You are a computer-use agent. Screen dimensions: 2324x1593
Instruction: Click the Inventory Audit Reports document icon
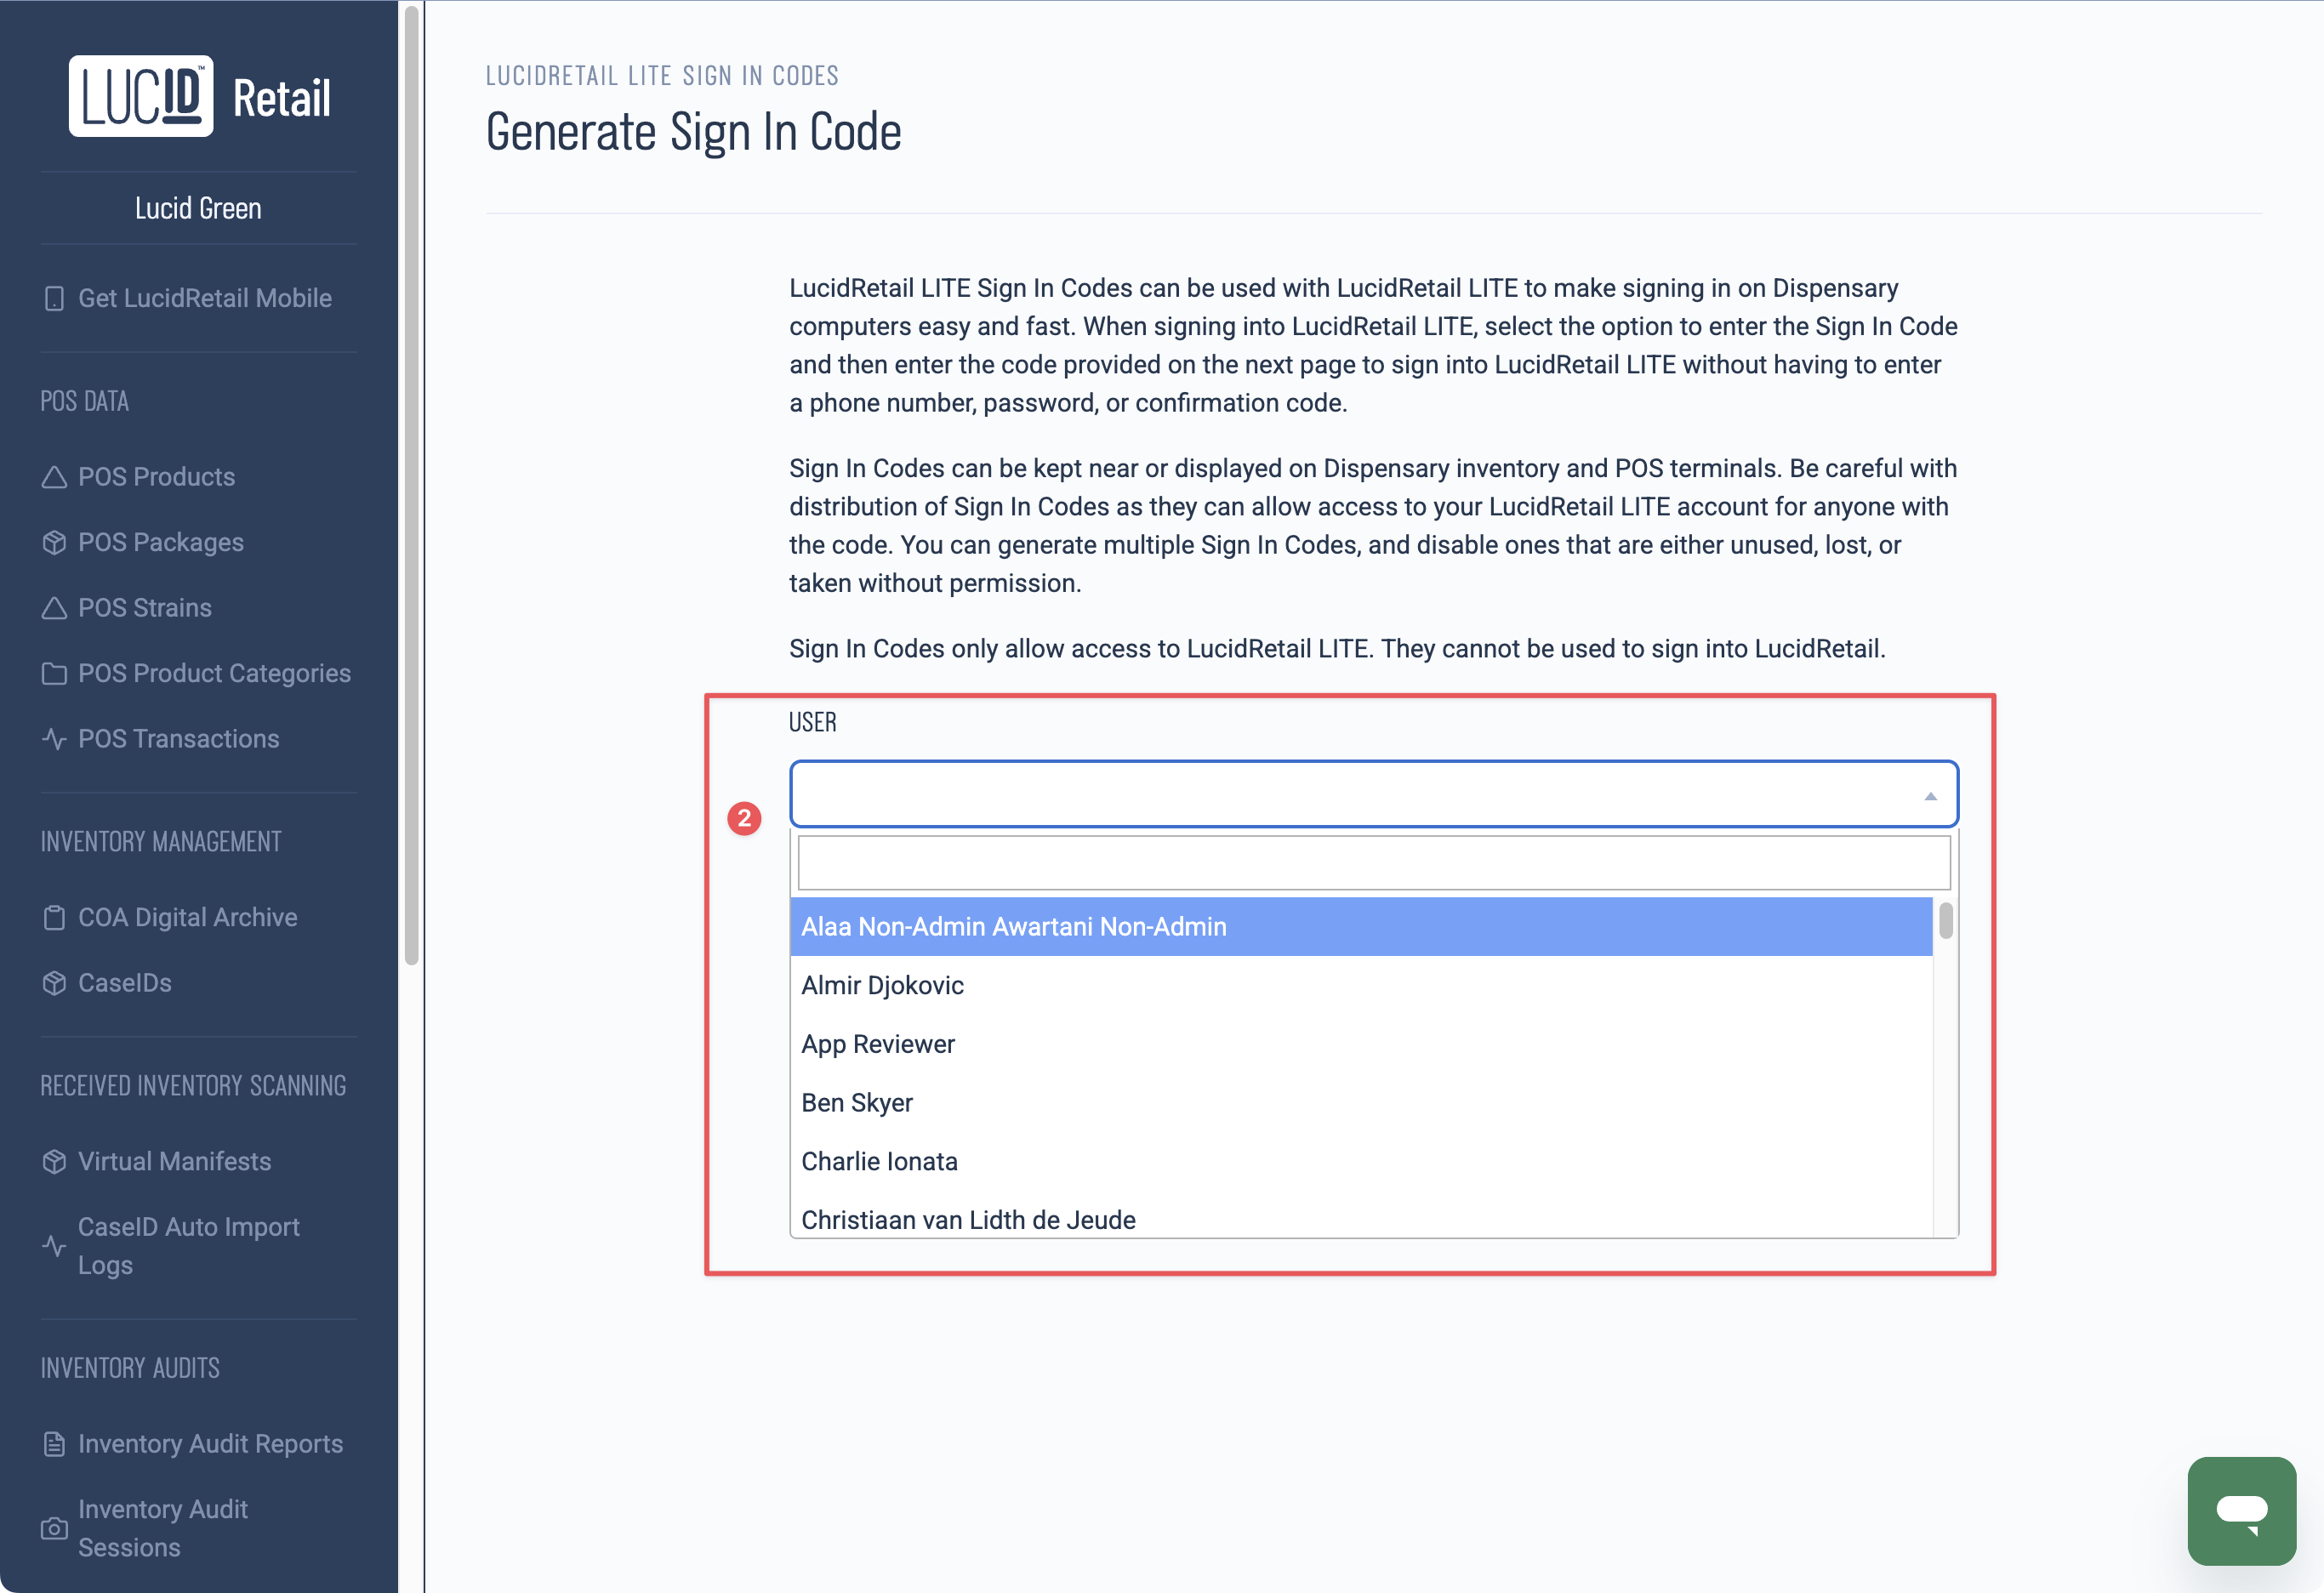[55, 1443]
